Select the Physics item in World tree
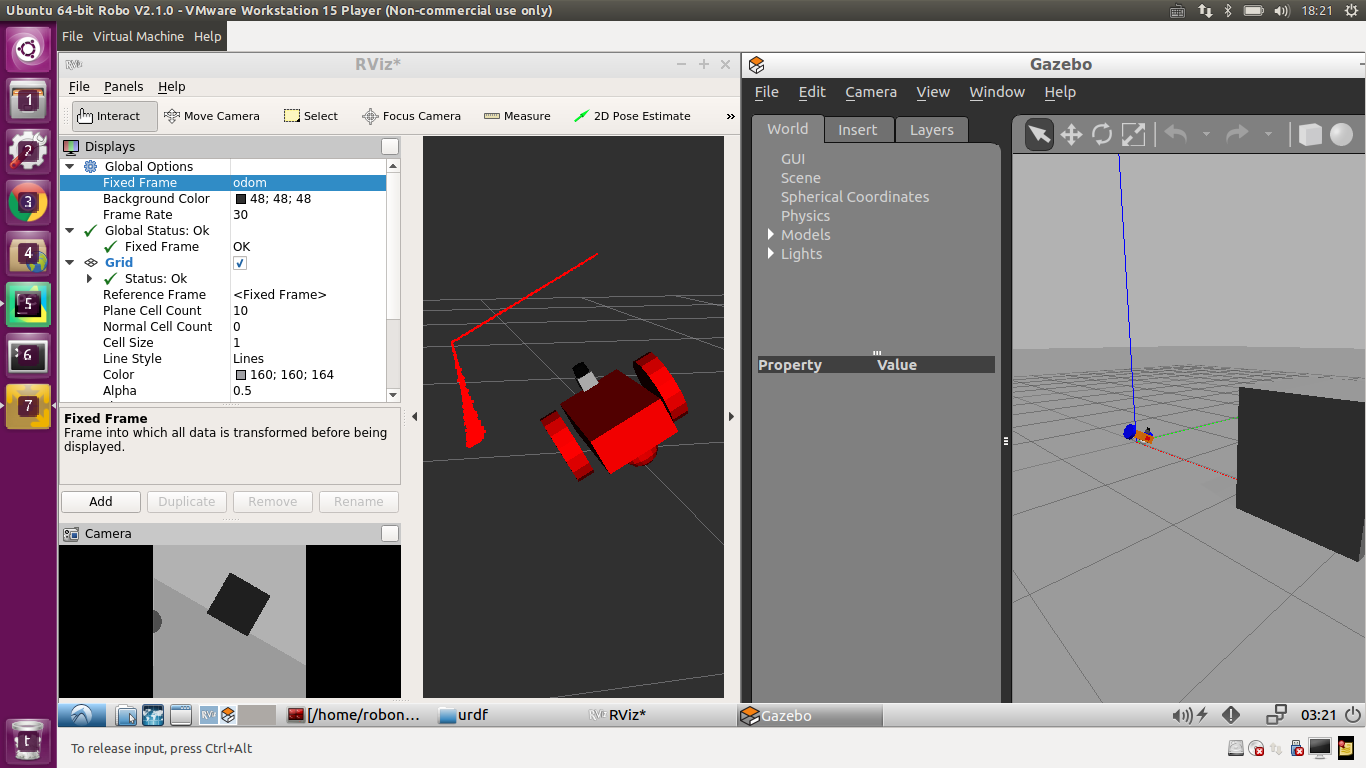This screenshot has height=768, width=1366. click(x=805, y=216)
